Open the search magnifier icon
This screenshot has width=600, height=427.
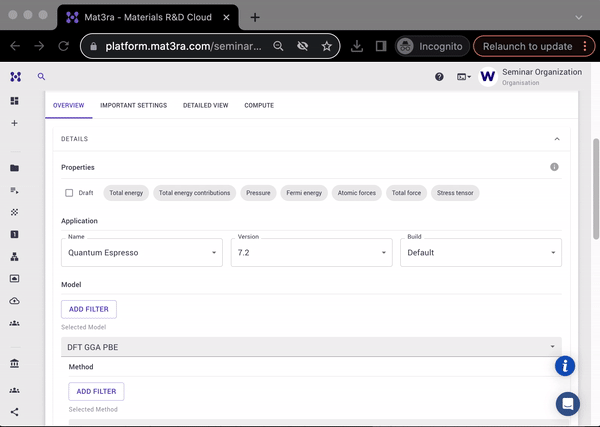(x=41, y=77)
